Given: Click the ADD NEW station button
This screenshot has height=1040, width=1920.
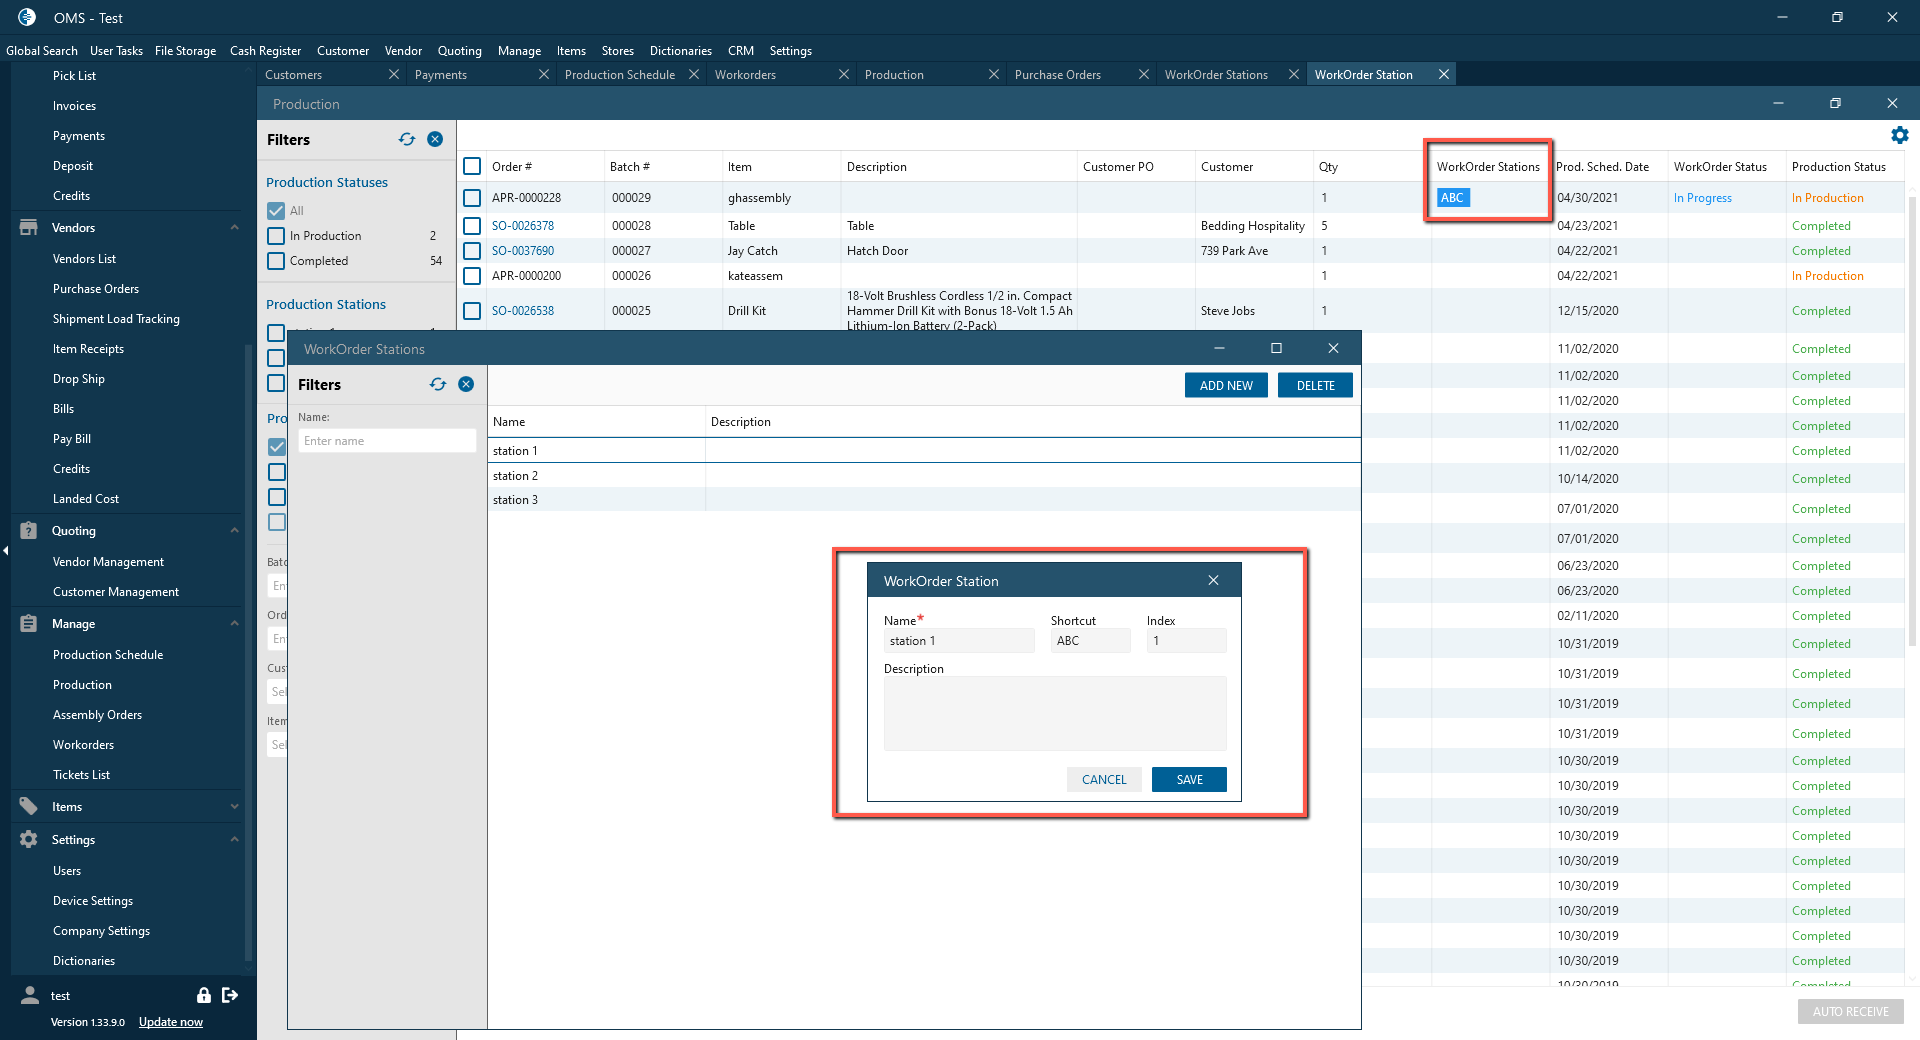Looking at the screenshot, I should click(x=1226, y=385).
